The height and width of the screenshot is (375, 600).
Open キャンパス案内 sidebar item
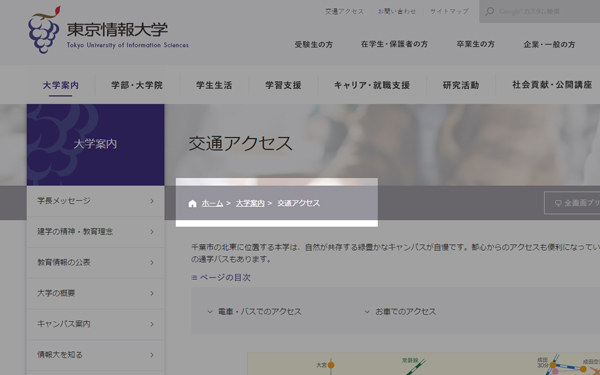tap(96, 324)
